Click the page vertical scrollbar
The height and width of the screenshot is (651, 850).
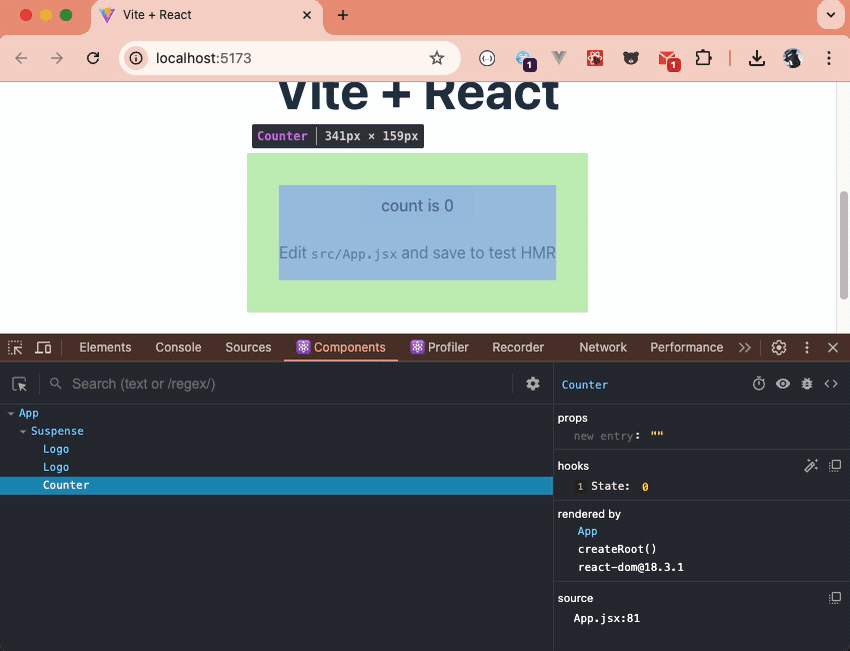[843, 245]
